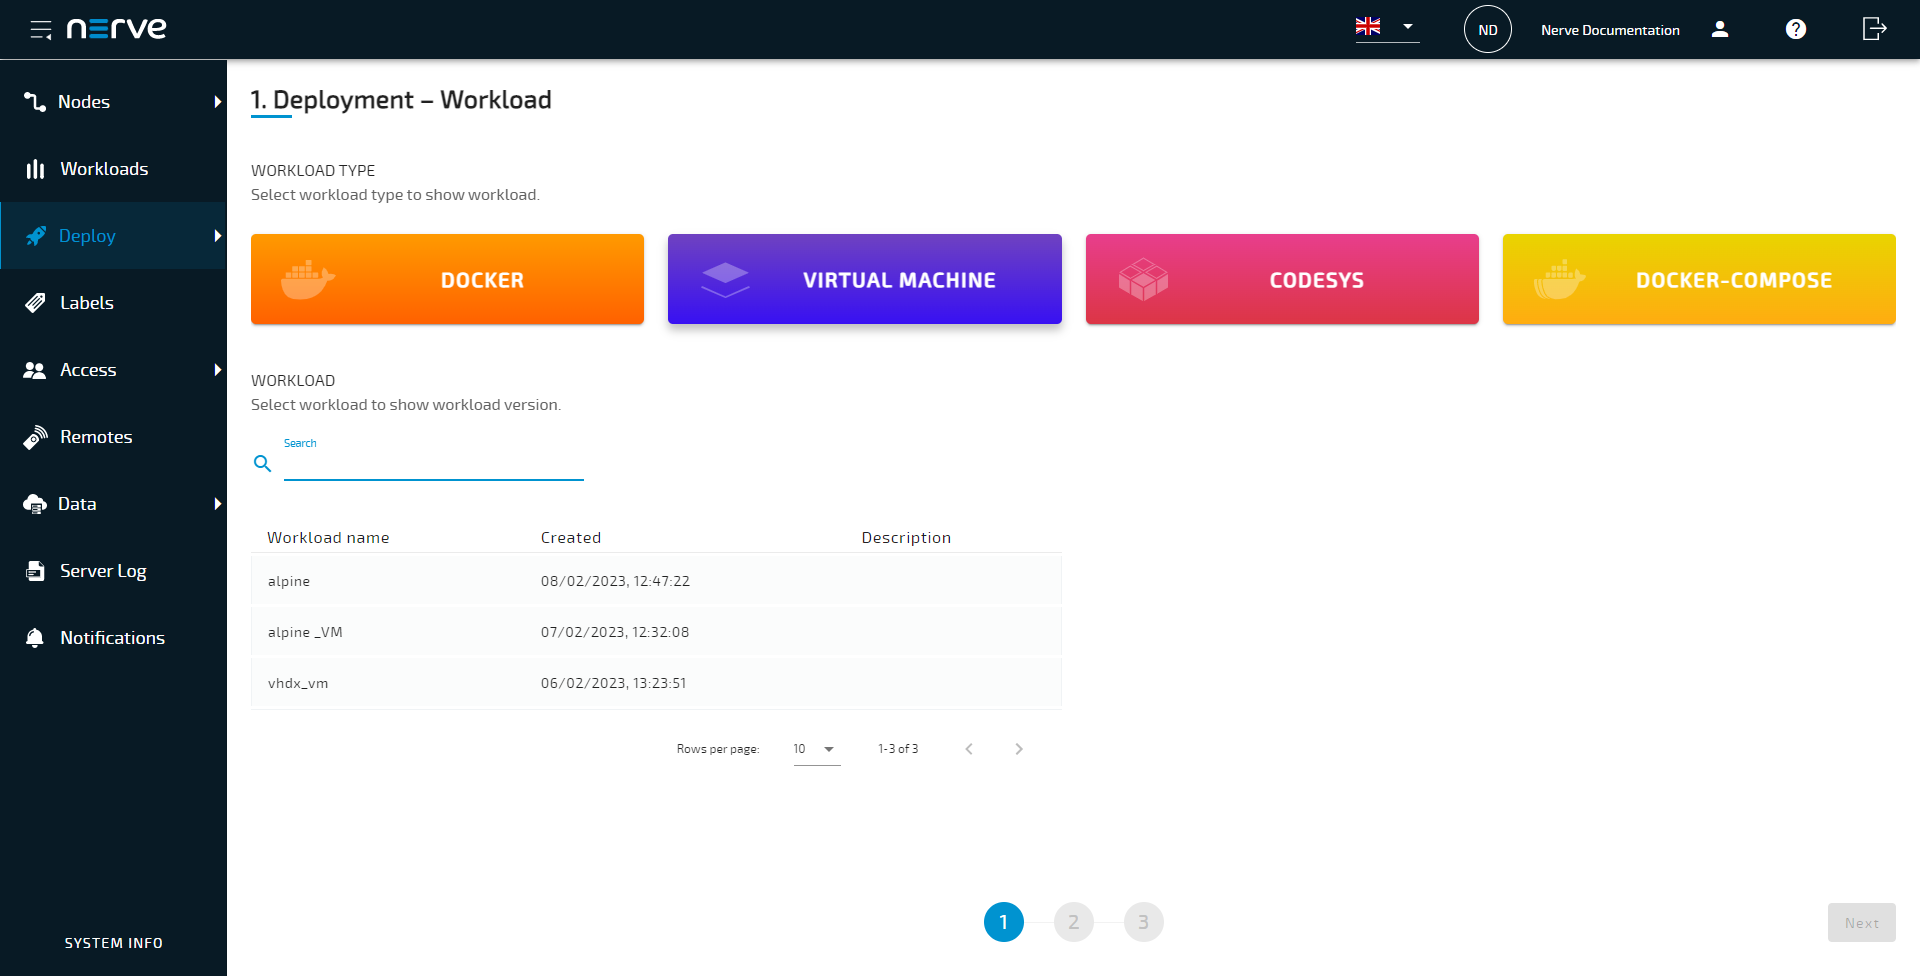Image resolution: width=1920 pixels, height=976 pixels.
Task: Open the language flag dropdown
Action: (1386, 27)
